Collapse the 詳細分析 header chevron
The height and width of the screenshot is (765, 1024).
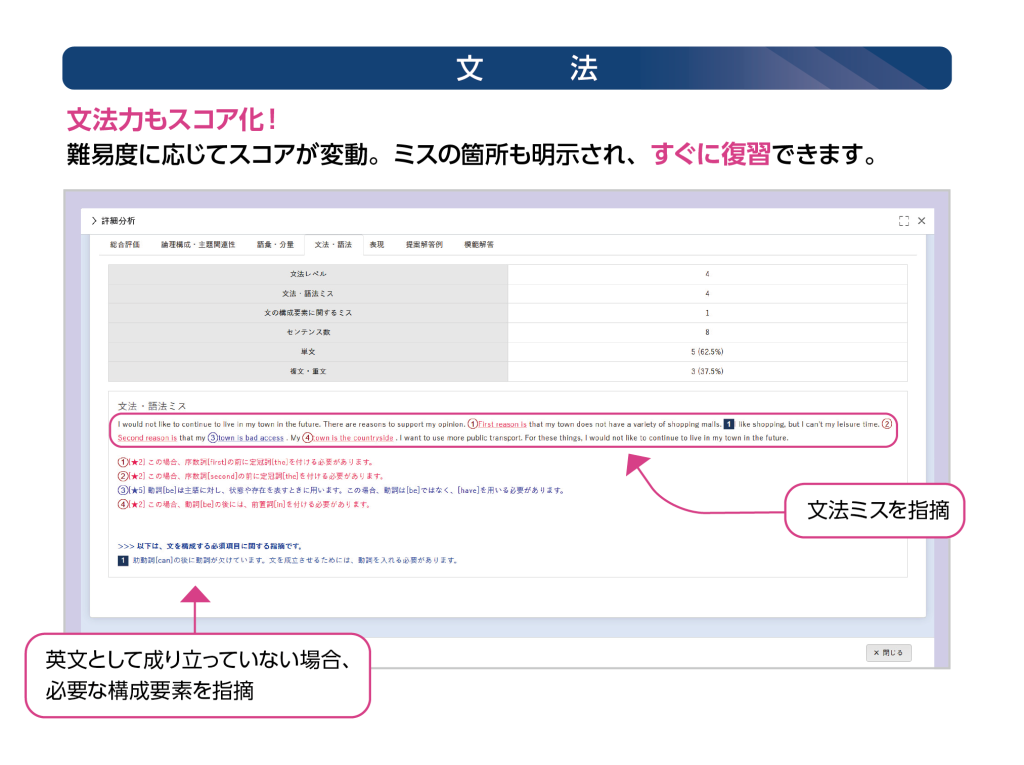[94, 221]
